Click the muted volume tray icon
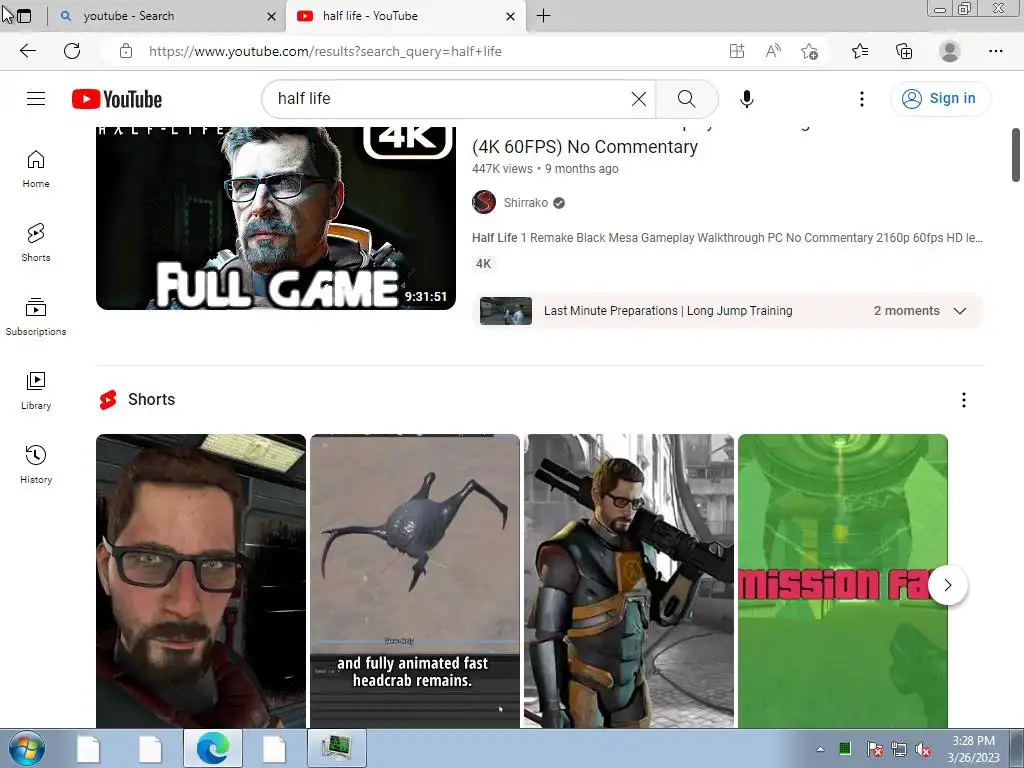This screenshot has width=1024, height=768. pyautogui.click(x=923, y=749)
